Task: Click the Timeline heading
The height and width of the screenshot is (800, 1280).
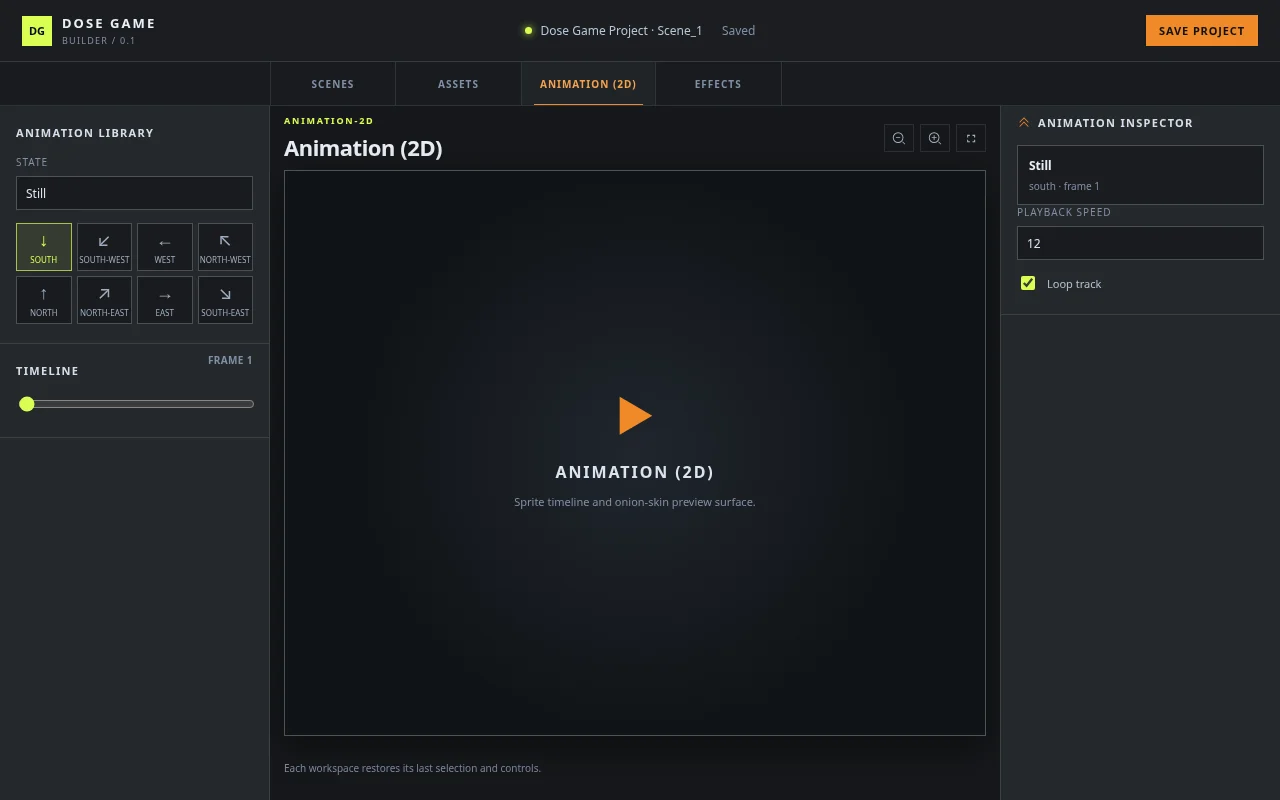Action: coord(47,371)
